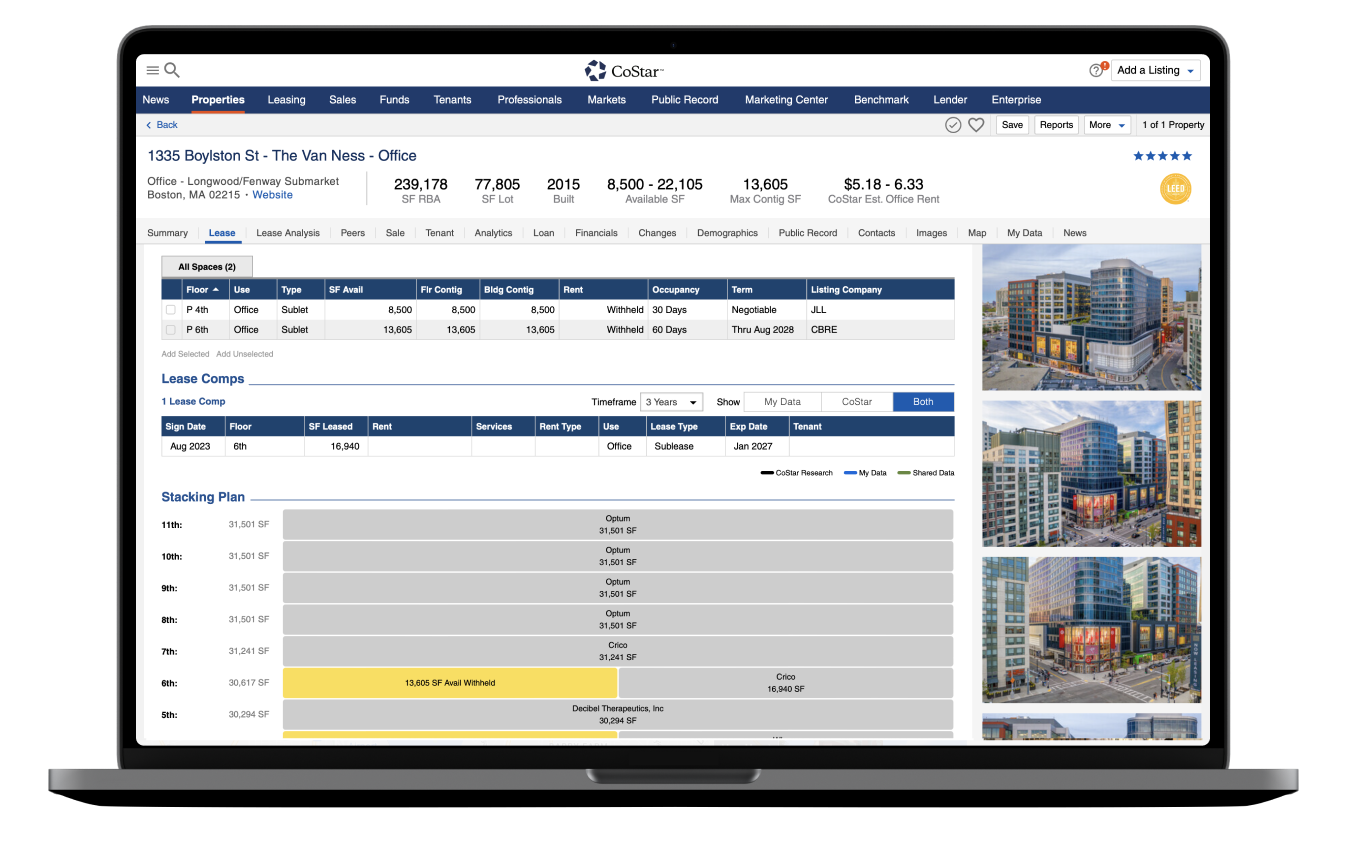The image size is (1356, 842).
Task: Click the LEED certification badge
Action: pyautogui.click(x=1175, y=189)
